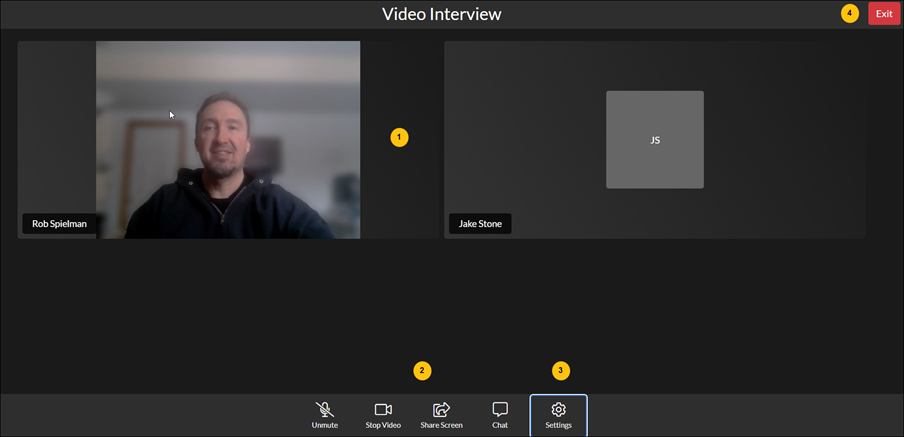The height and width of the screenshot is (437, 904).
Task: Click the "Share Screen" text label
Action: (x=441, y=425)
